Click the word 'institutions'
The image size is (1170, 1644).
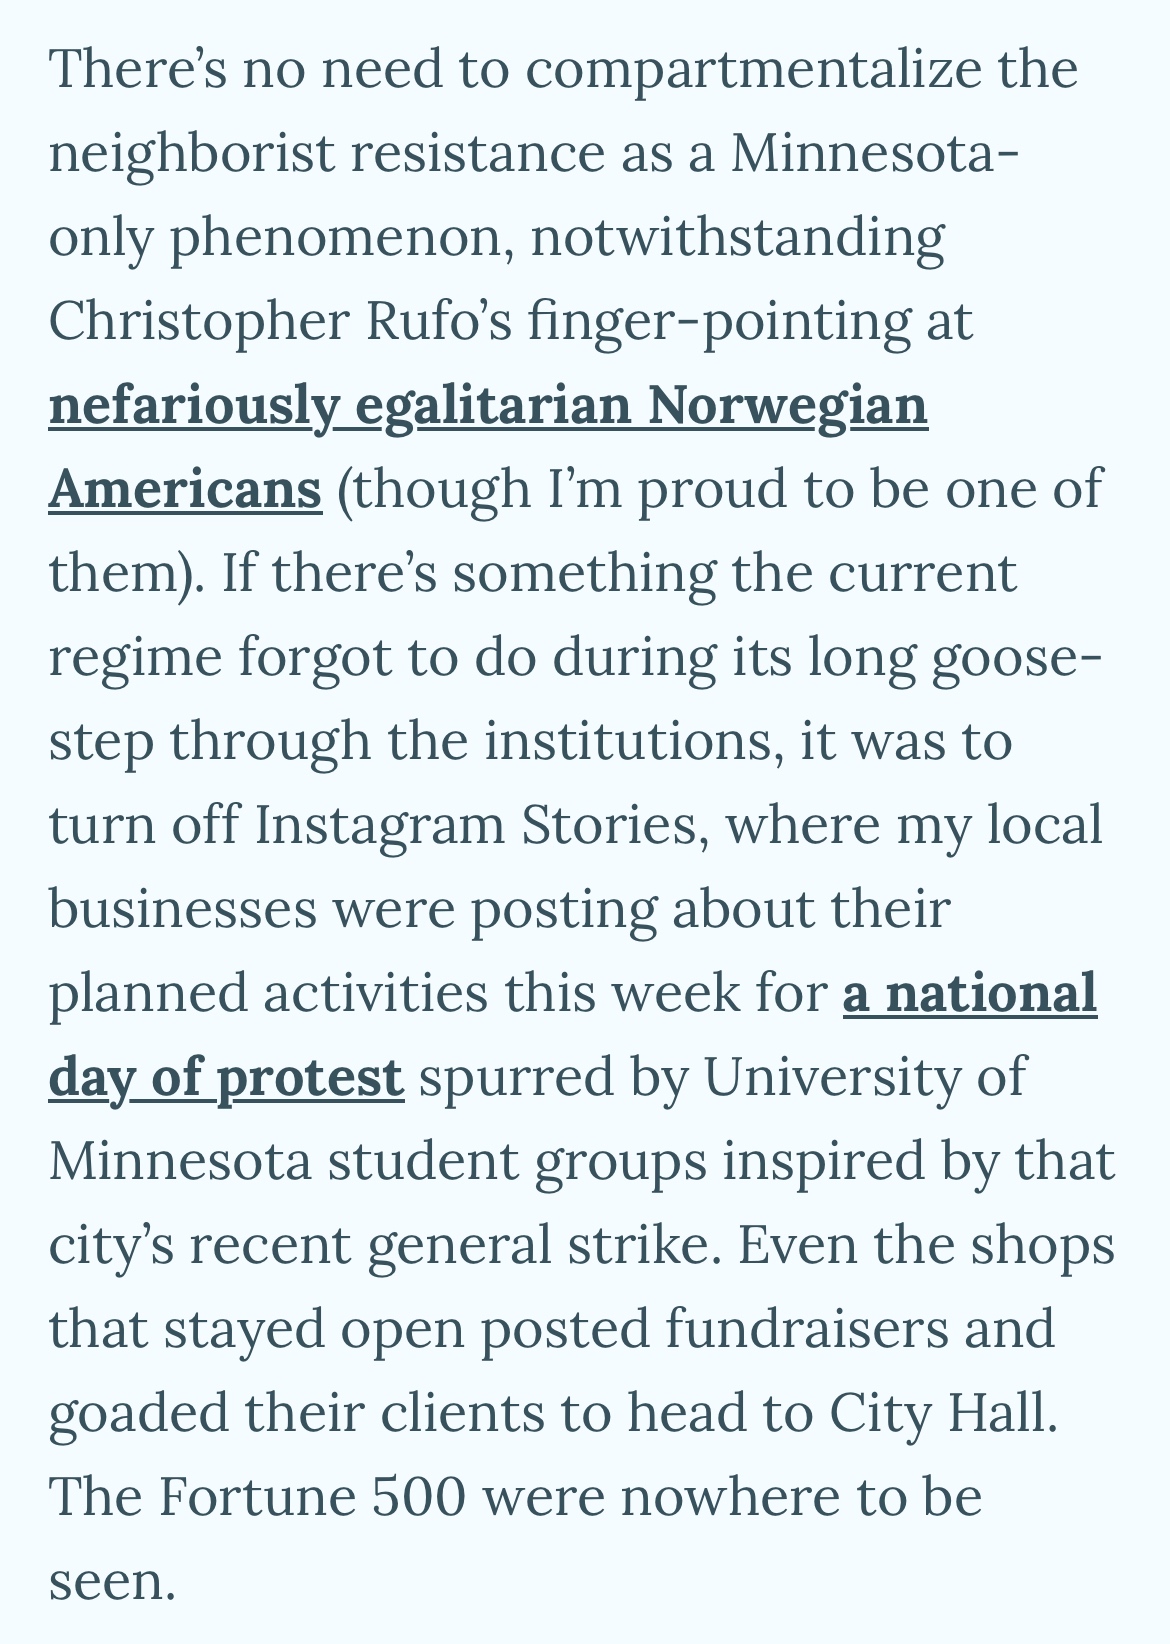coord(635,743)
